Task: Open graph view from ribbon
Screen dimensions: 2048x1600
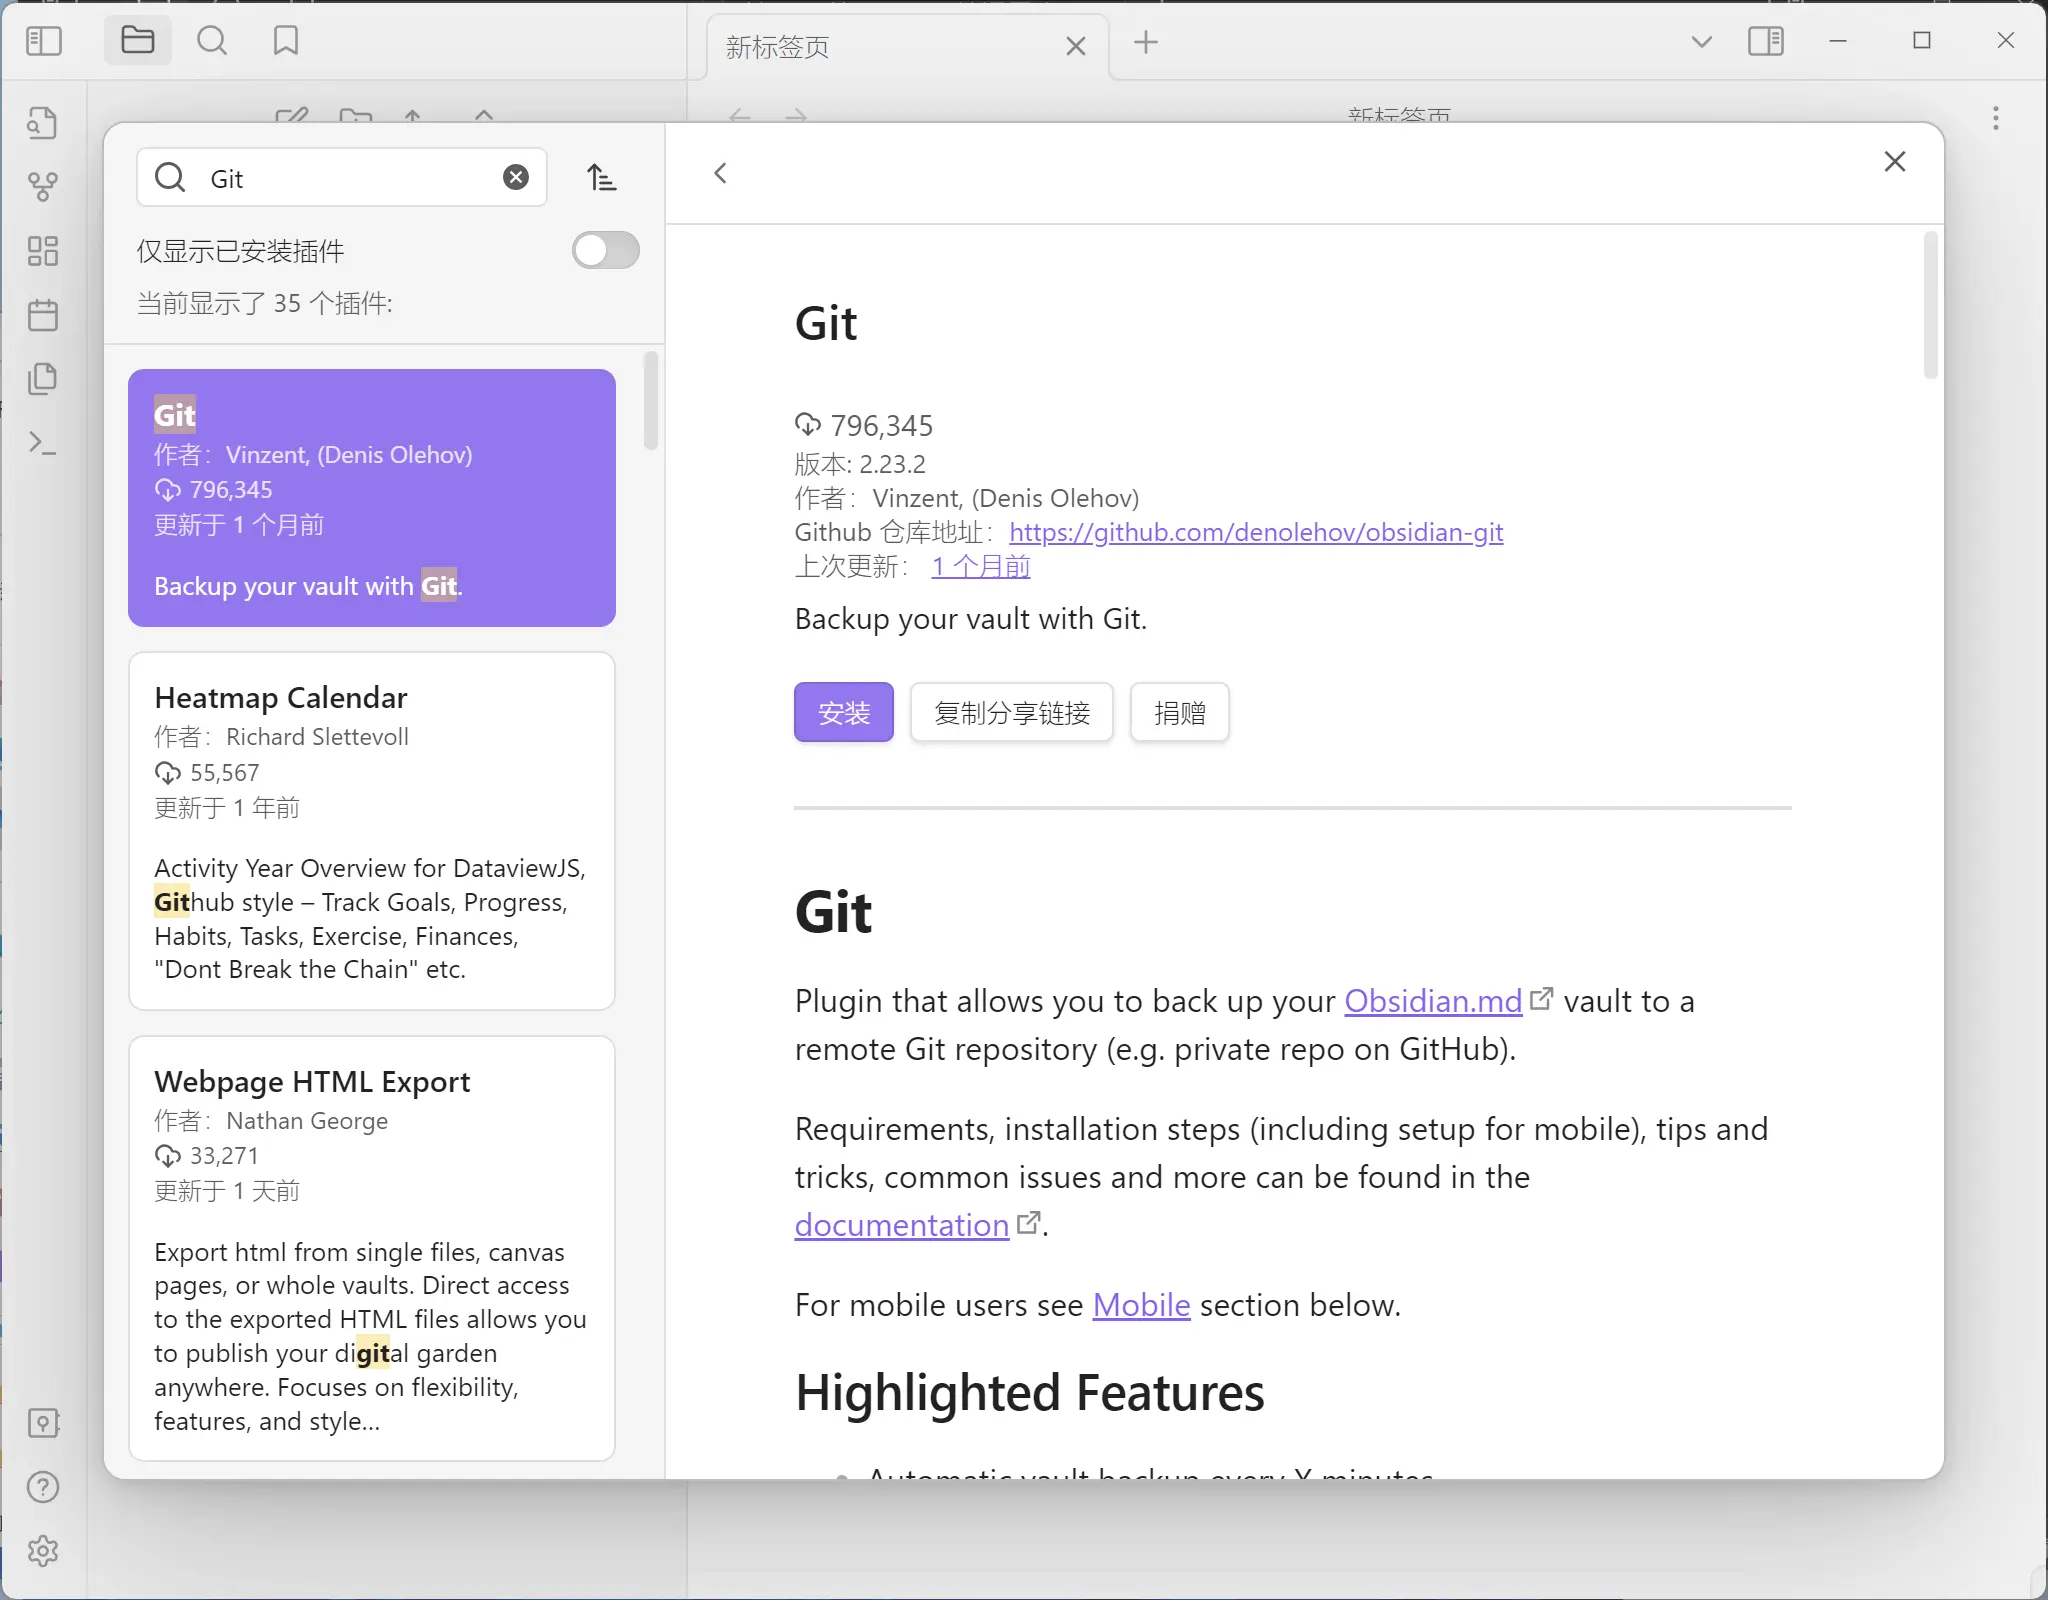Action: click(42, 186)
